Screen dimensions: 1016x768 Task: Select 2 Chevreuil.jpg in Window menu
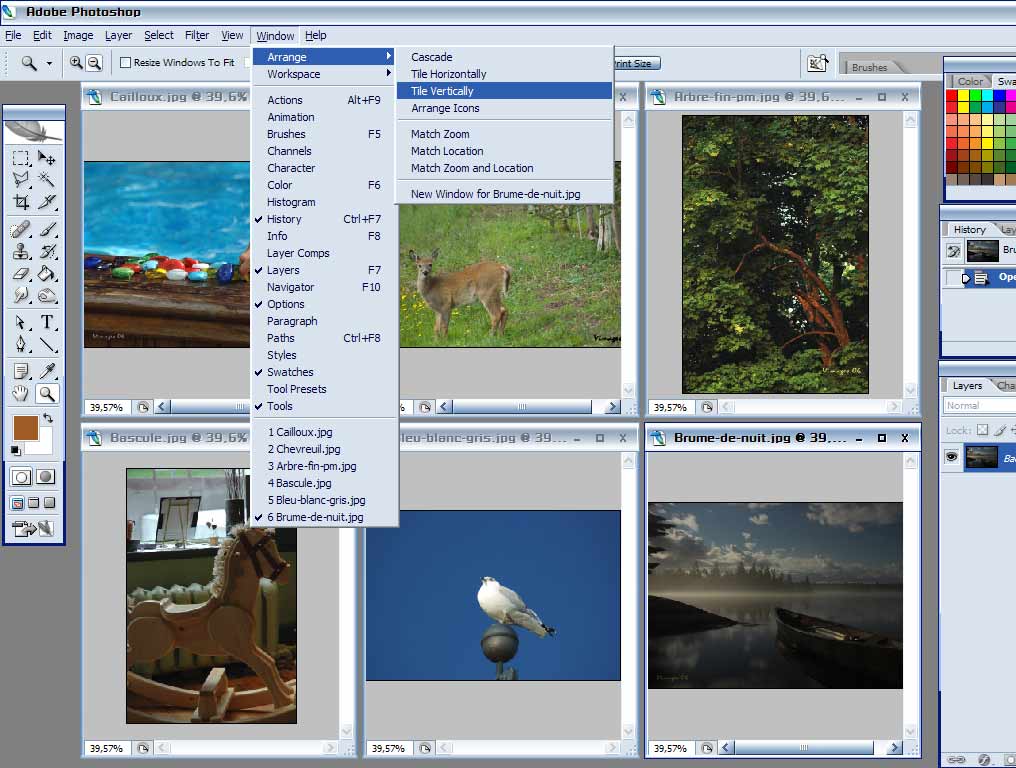coord(324,449)
